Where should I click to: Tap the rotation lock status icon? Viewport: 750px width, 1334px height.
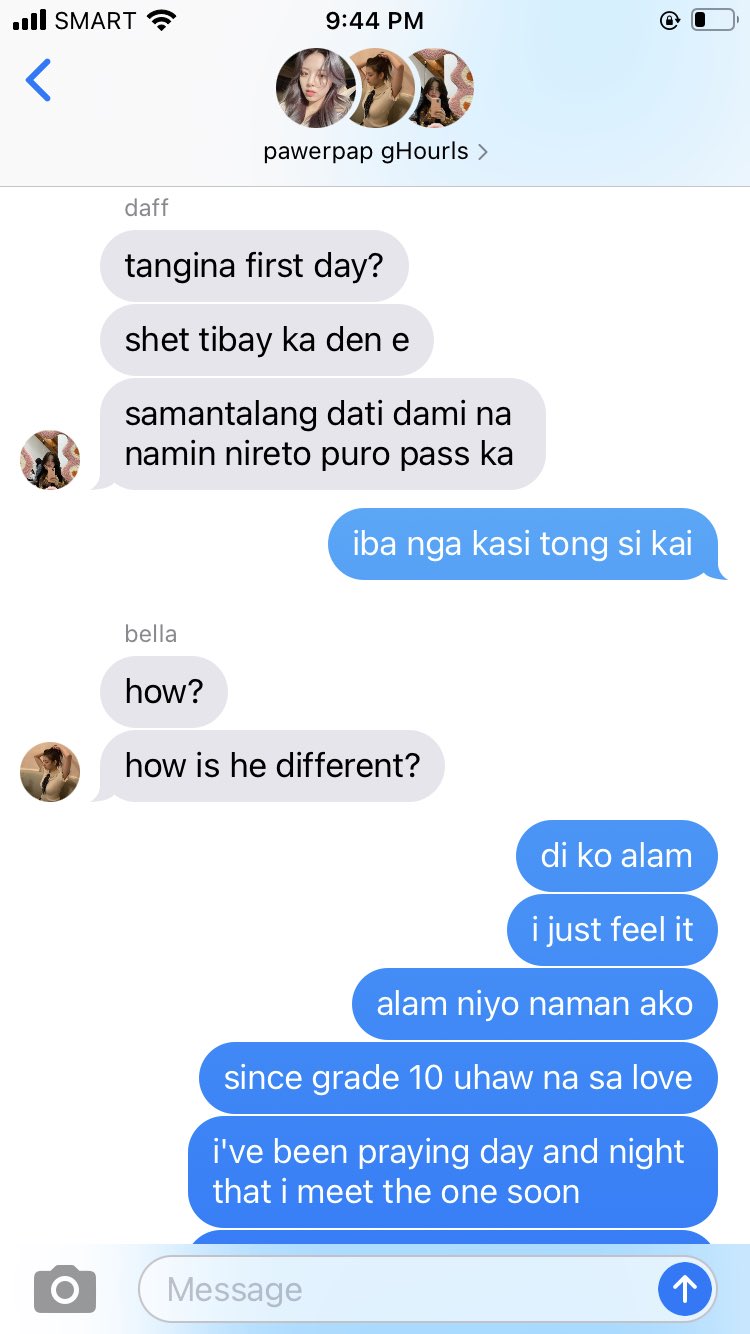670,20
